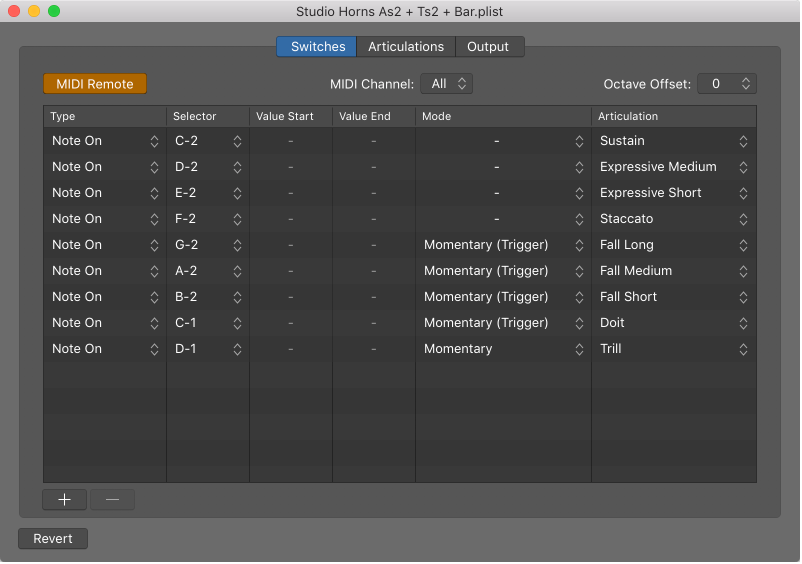Click the Value Start cell for G-2 row

click(290, 245)
